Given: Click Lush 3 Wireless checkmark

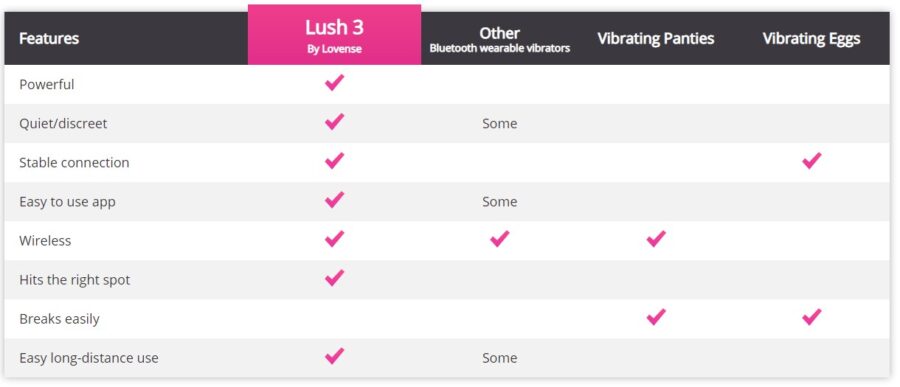Looking at the screenshot, I should 334,239.
